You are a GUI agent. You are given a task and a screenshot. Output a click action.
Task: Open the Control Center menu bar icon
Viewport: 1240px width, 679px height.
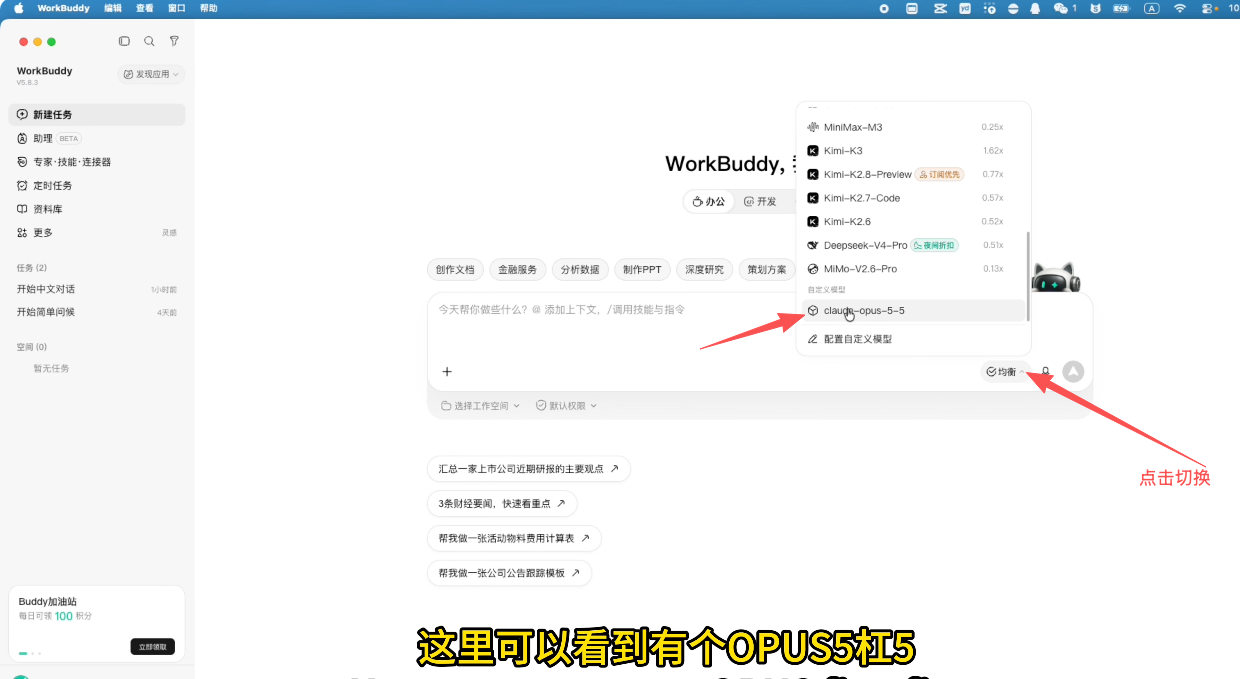coord(1209,8)
